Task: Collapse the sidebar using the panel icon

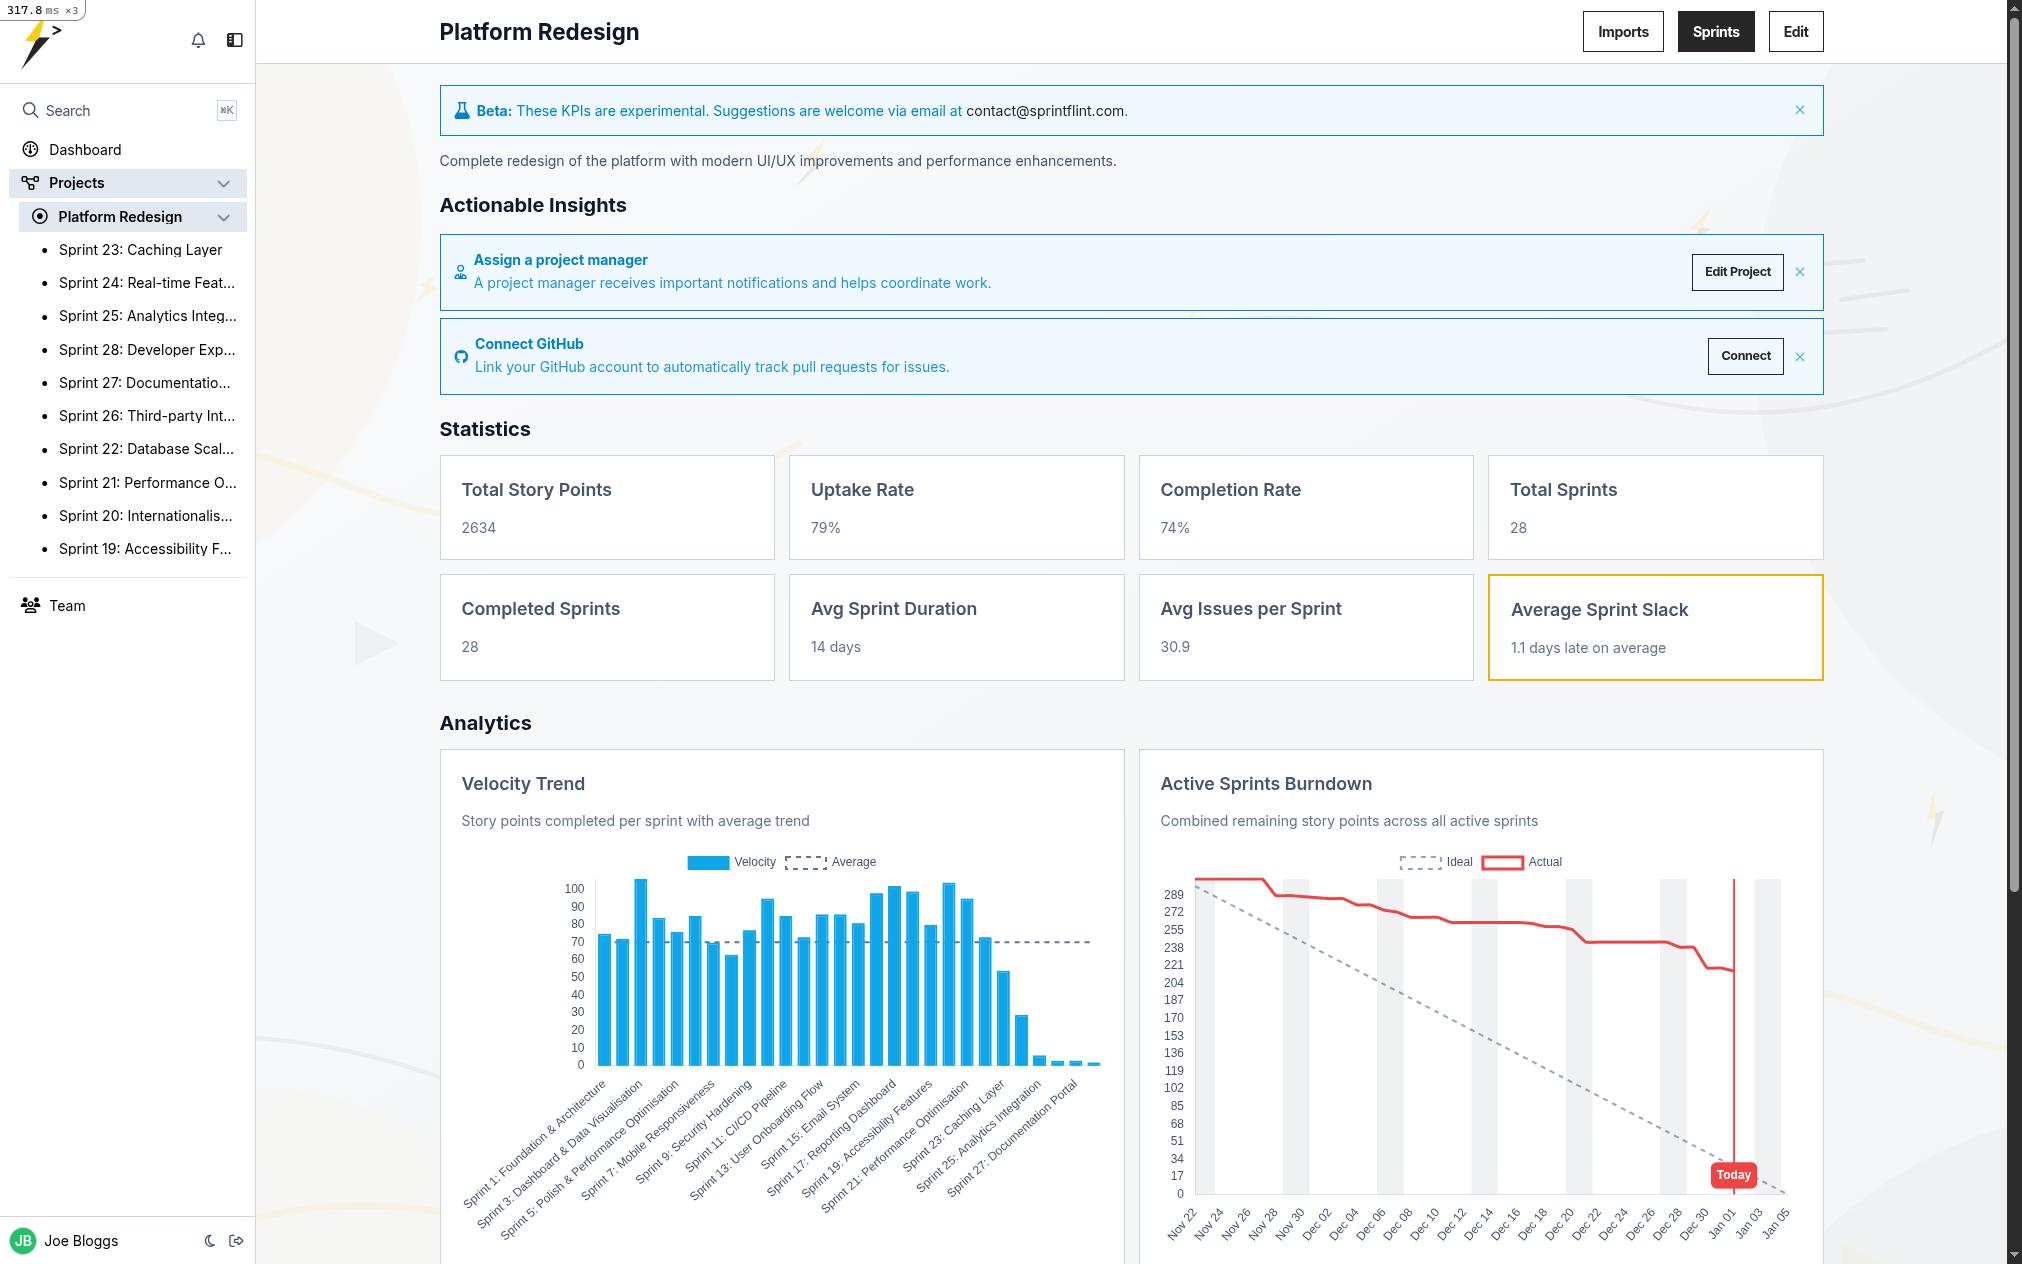Action: (235, 40)
